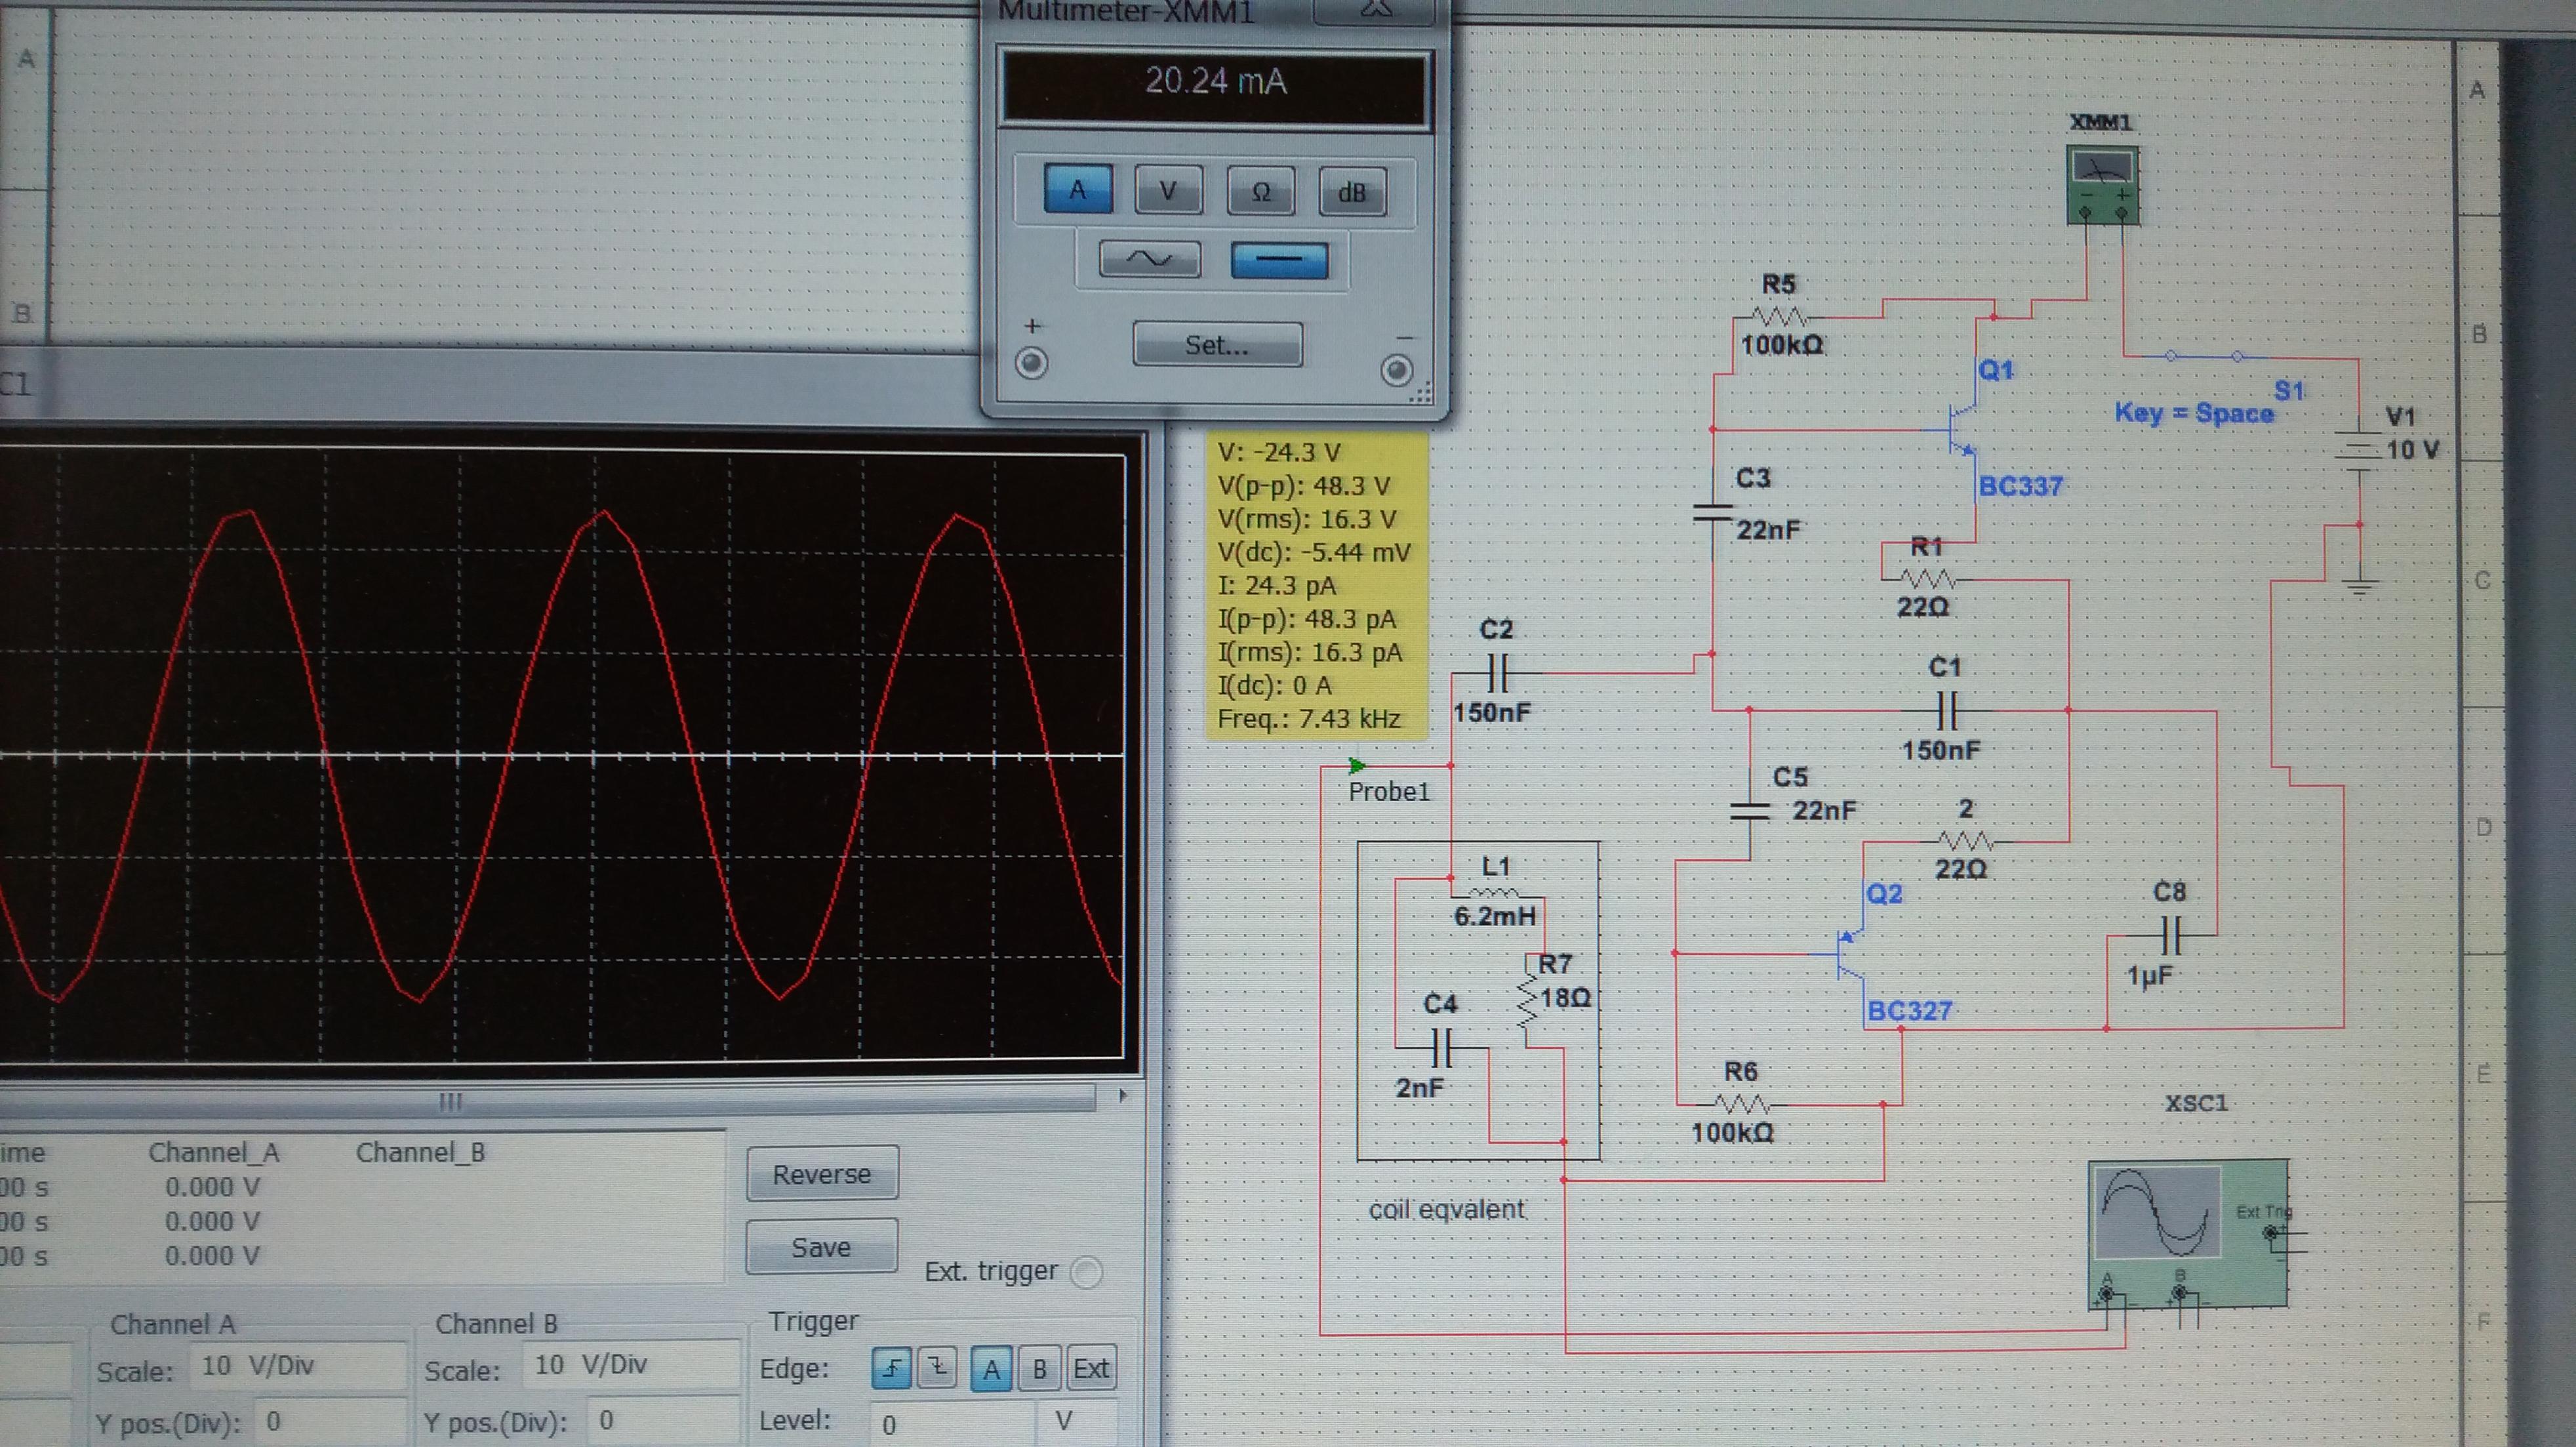The image size is (2576, 1447).
Task: Click the Channel B scale field
Action: [630, 1365]
